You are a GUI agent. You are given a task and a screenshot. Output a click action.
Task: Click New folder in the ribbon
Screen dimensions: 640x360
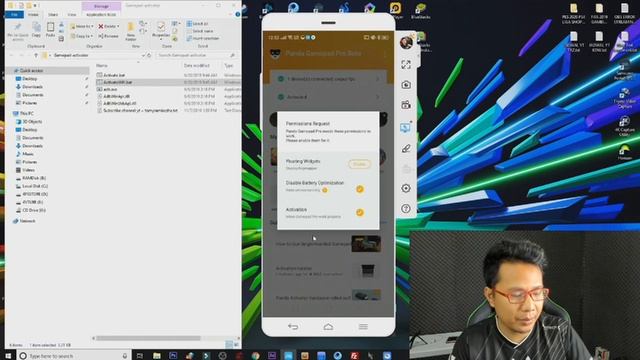point(131,31)
